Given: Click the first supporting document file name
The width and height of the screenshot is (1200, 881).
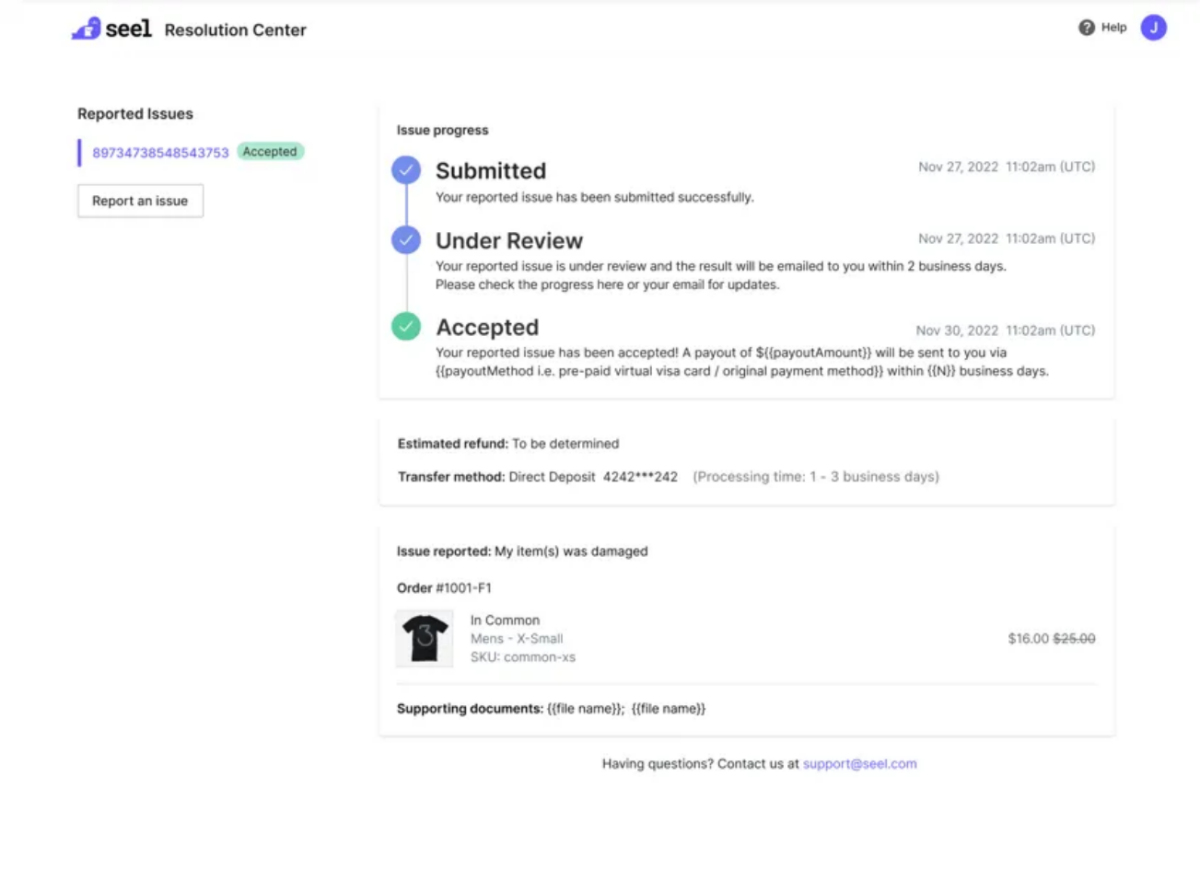Looking at the screenshot, I should [585, 709].
